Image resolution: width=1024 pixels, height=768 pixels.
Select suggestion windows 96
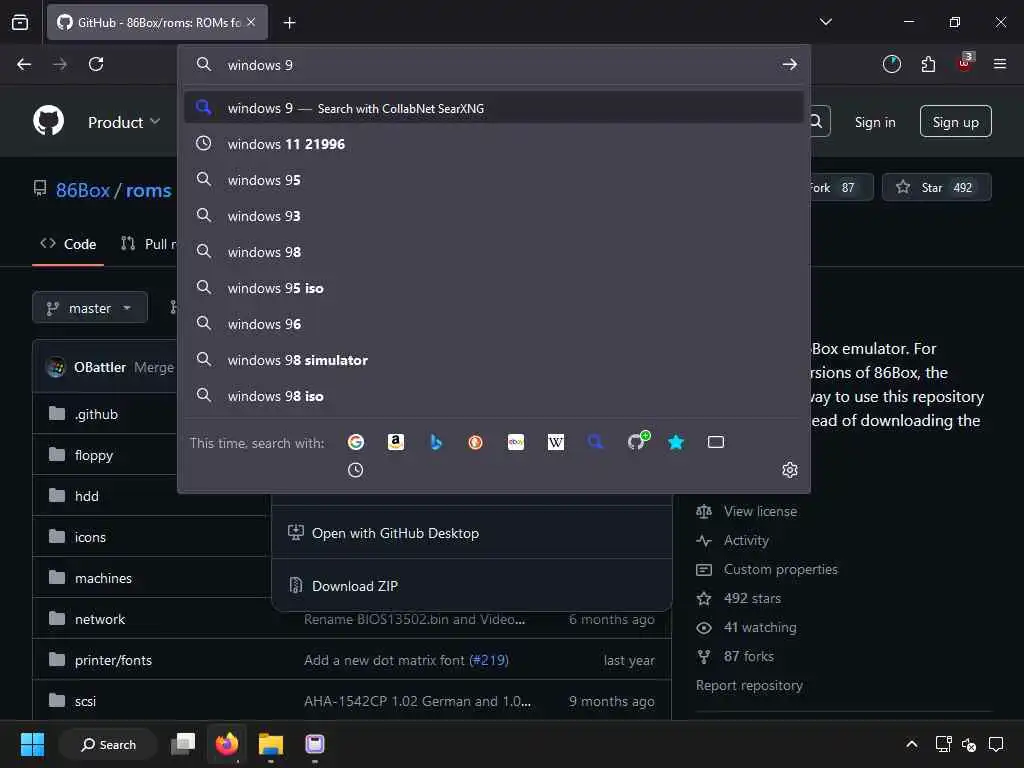point(494,323)
